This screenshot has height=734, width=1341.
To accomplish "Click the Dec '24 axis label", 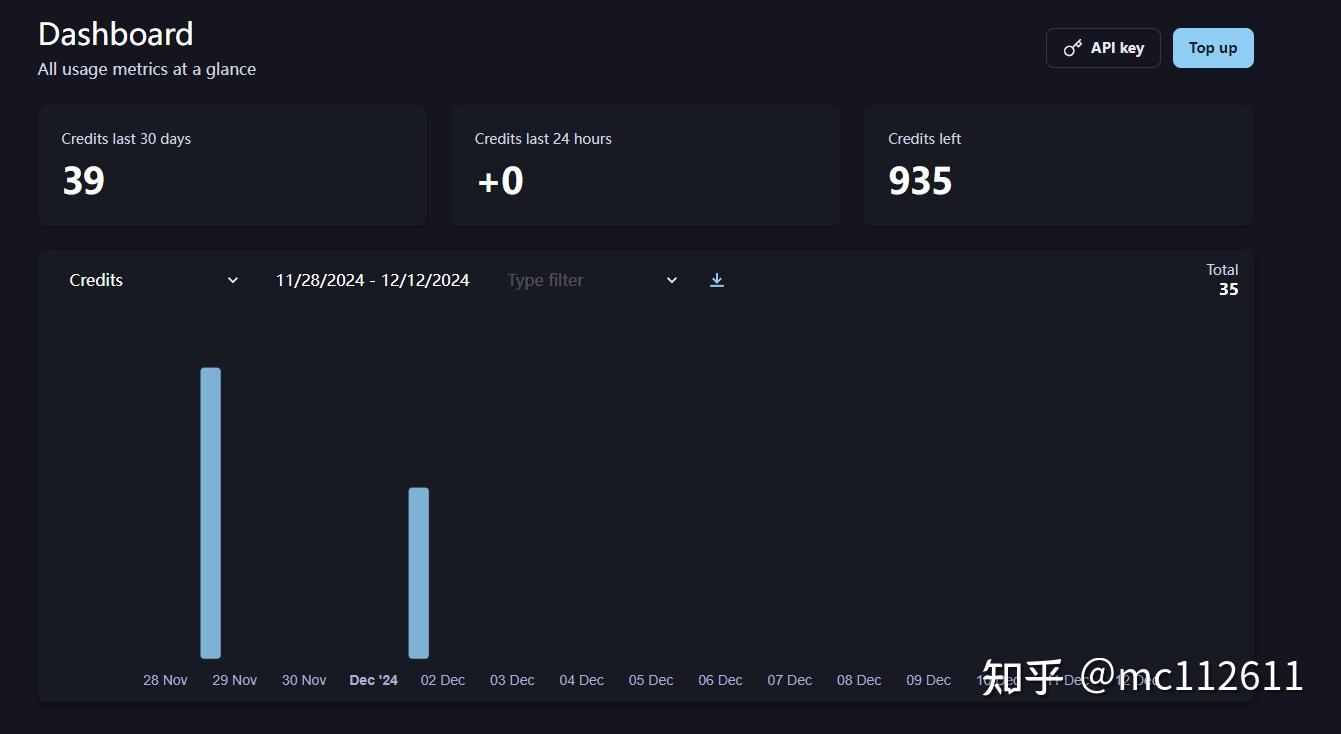I will [x=372, y=679].
